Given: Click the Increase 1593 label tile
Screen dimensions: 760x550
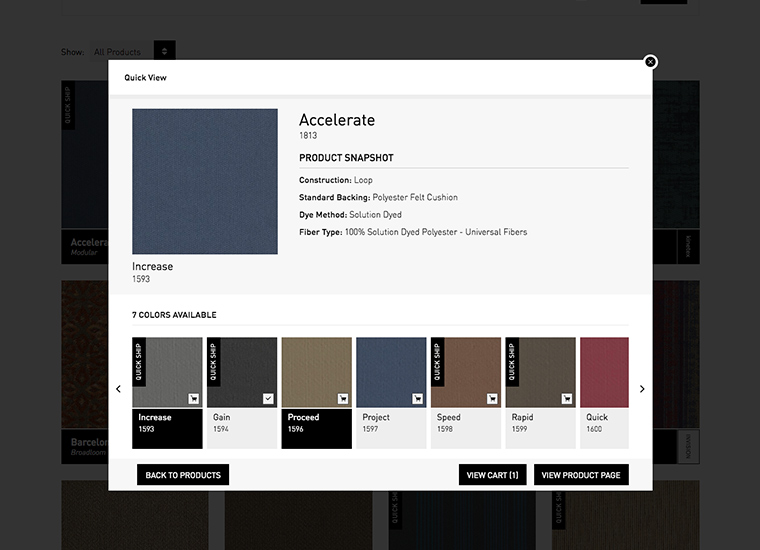Looking at the screenshot, I should click(167, 429).
